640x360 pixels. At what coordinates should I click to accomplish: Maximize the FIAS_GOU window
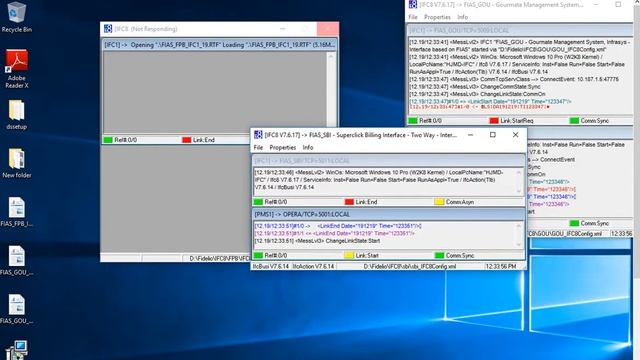(x=618, y=4)
